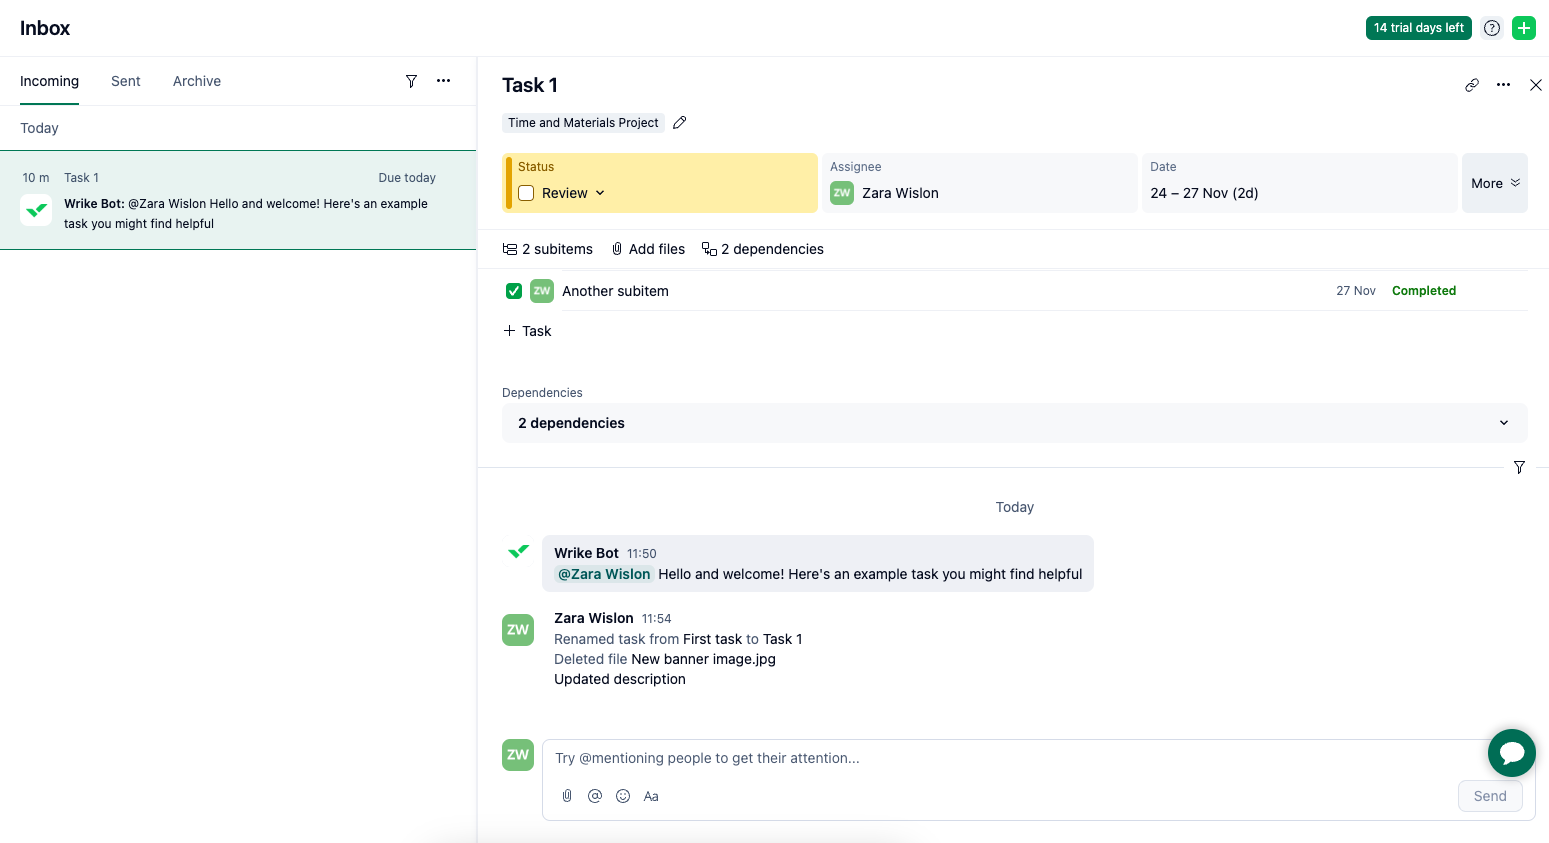
Task: Click the 2 subitems icon button
Action: point(548,249)
